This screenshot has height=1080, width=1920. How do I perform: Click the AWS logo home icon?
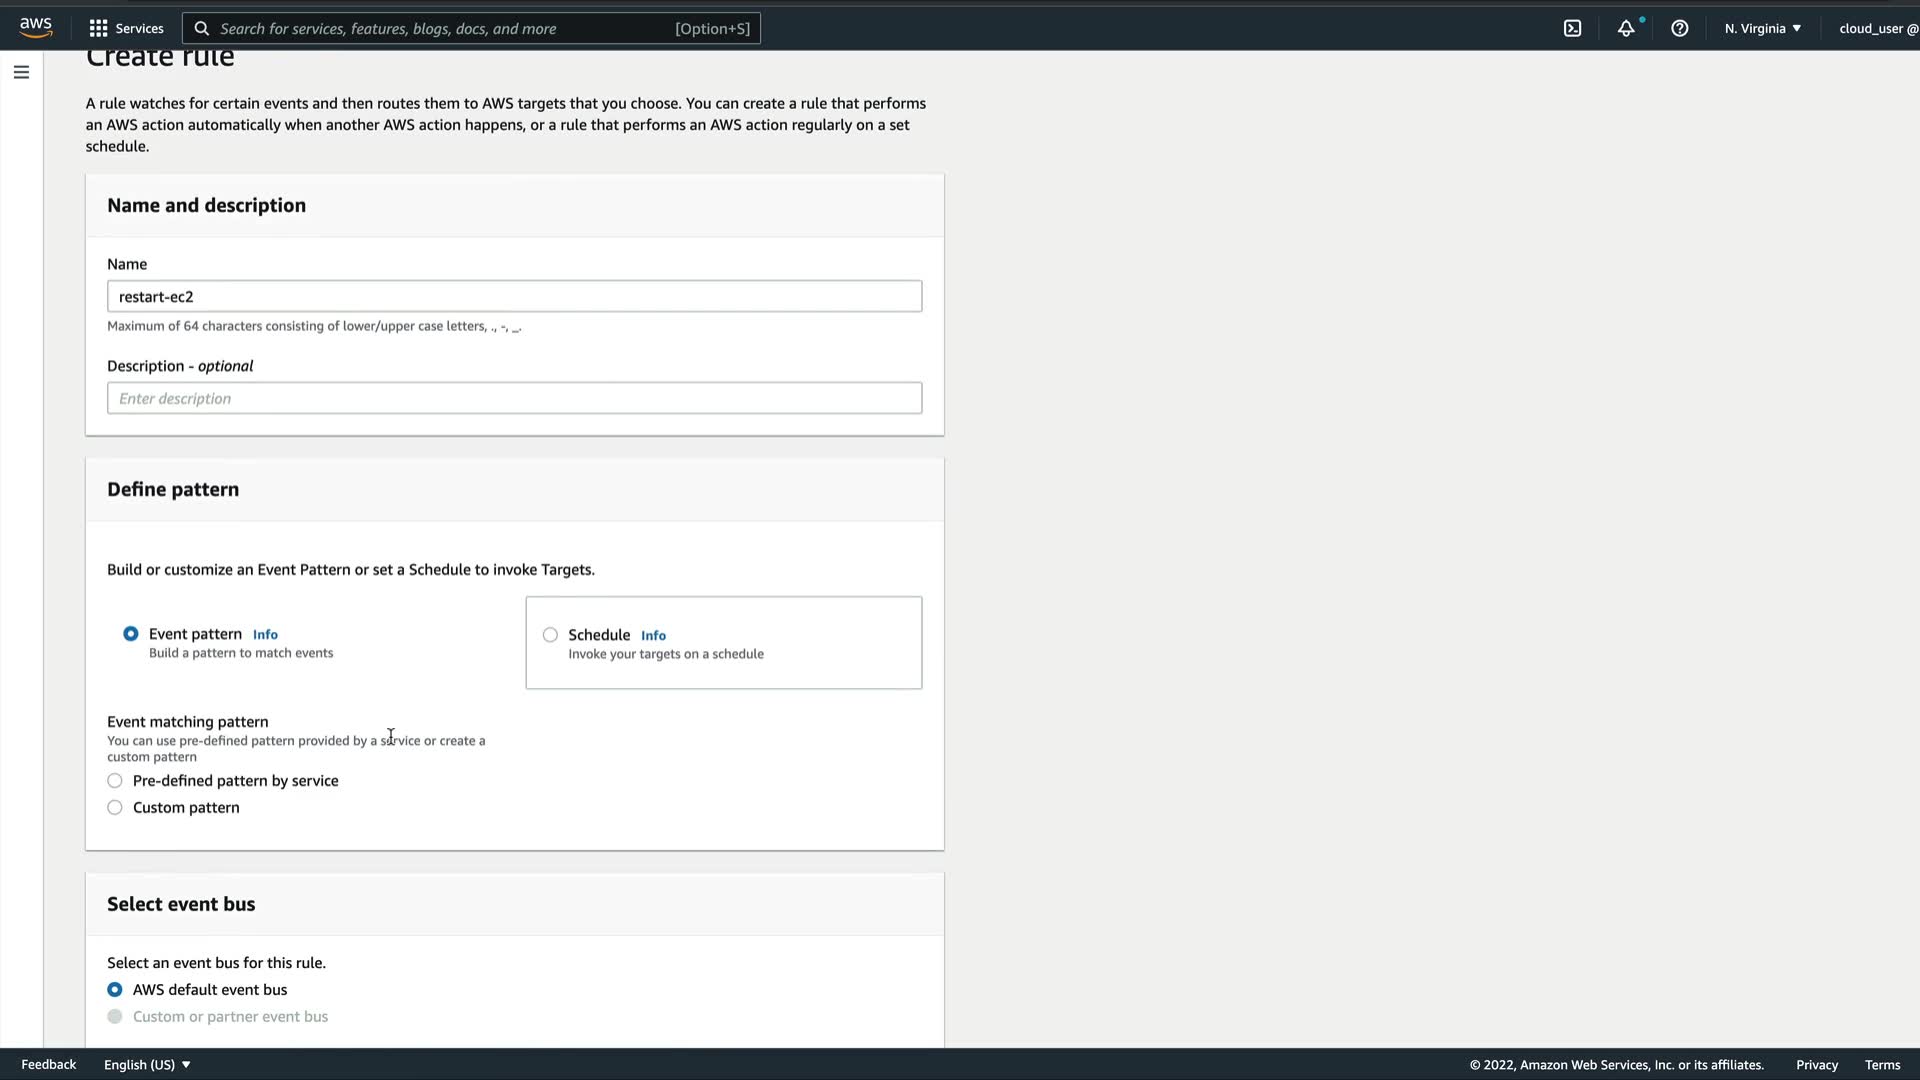[x=36, y=27]
